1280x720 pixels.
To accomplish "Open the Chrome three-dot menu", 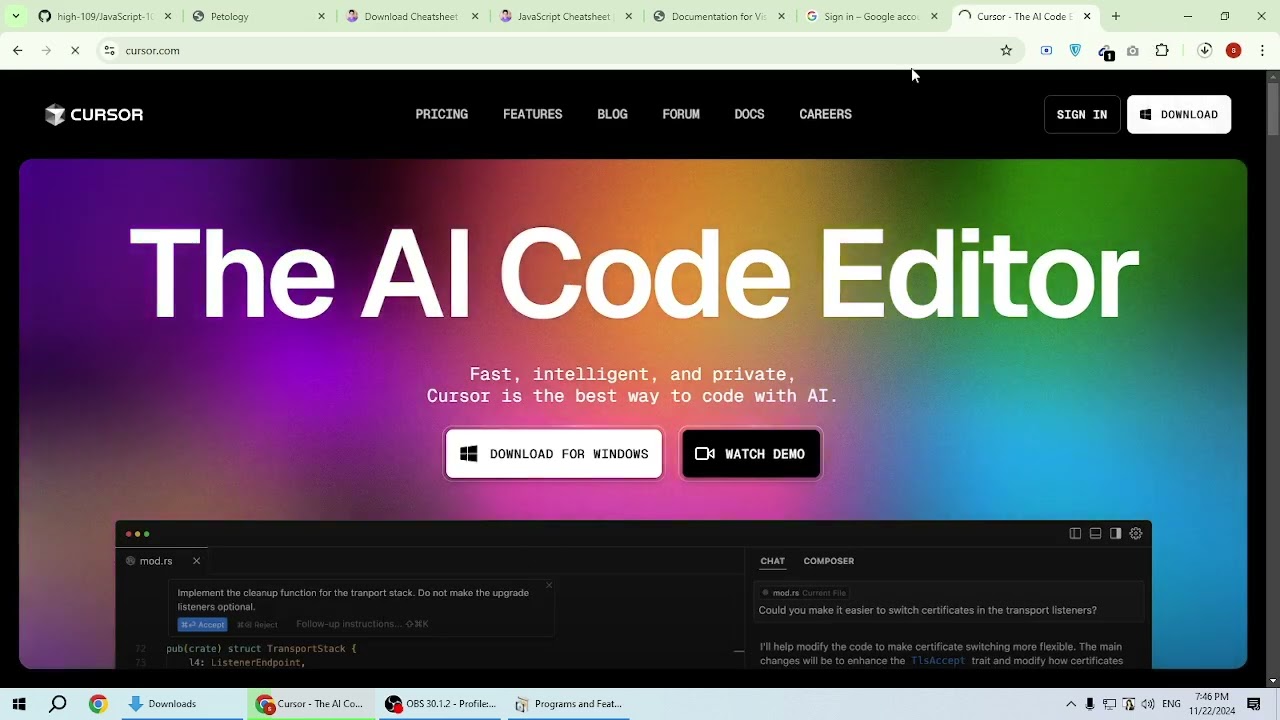I will coord(1263,50).
